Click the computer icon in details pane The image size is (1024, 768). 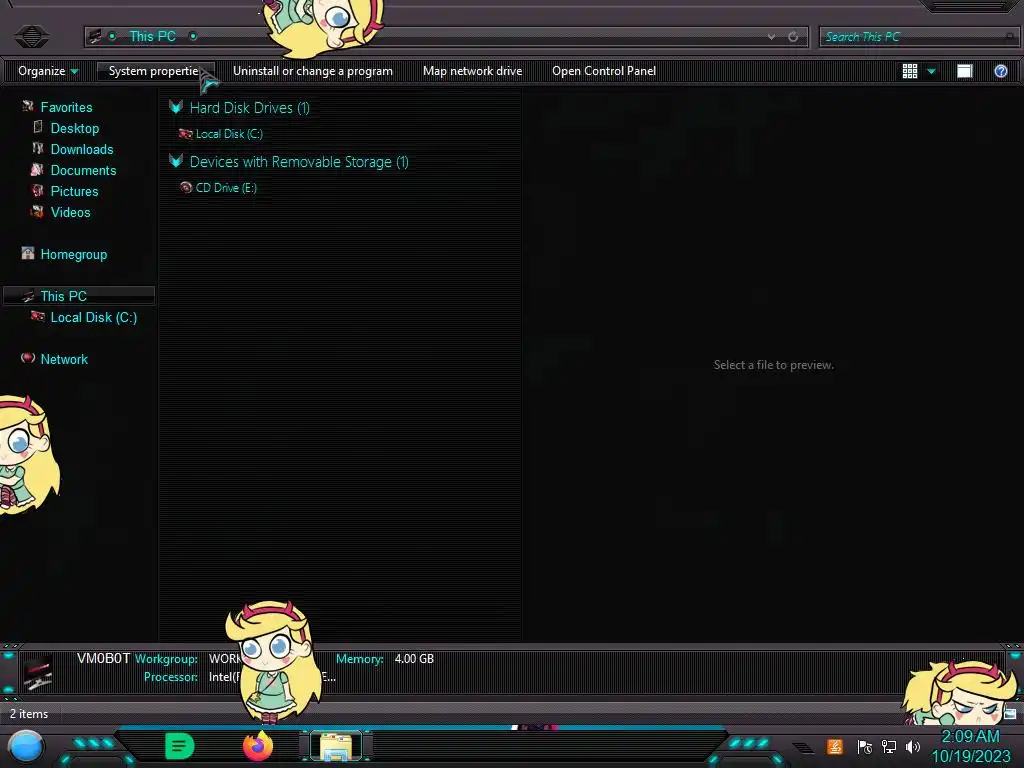point(38,673)
